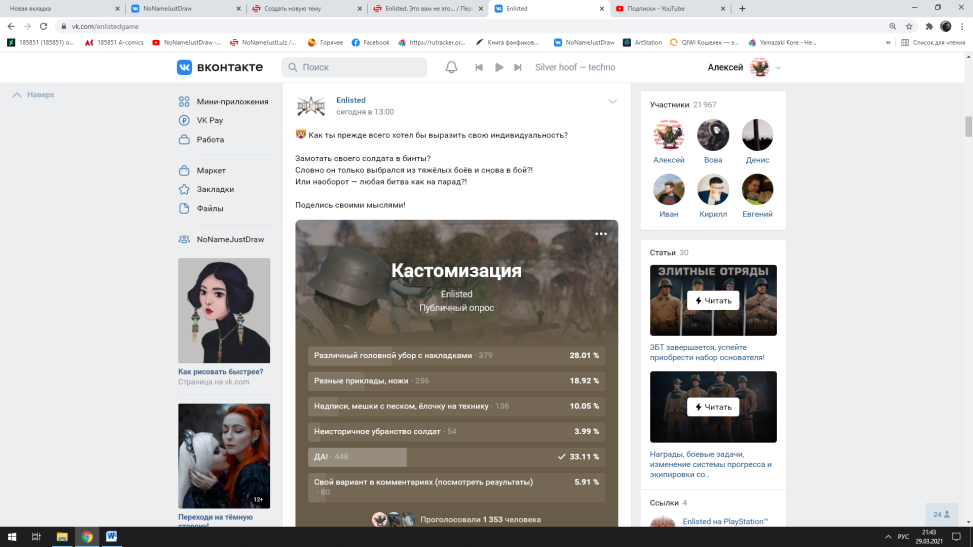Open NoNameJustDraw community in sidebar

tap(223, 239)
